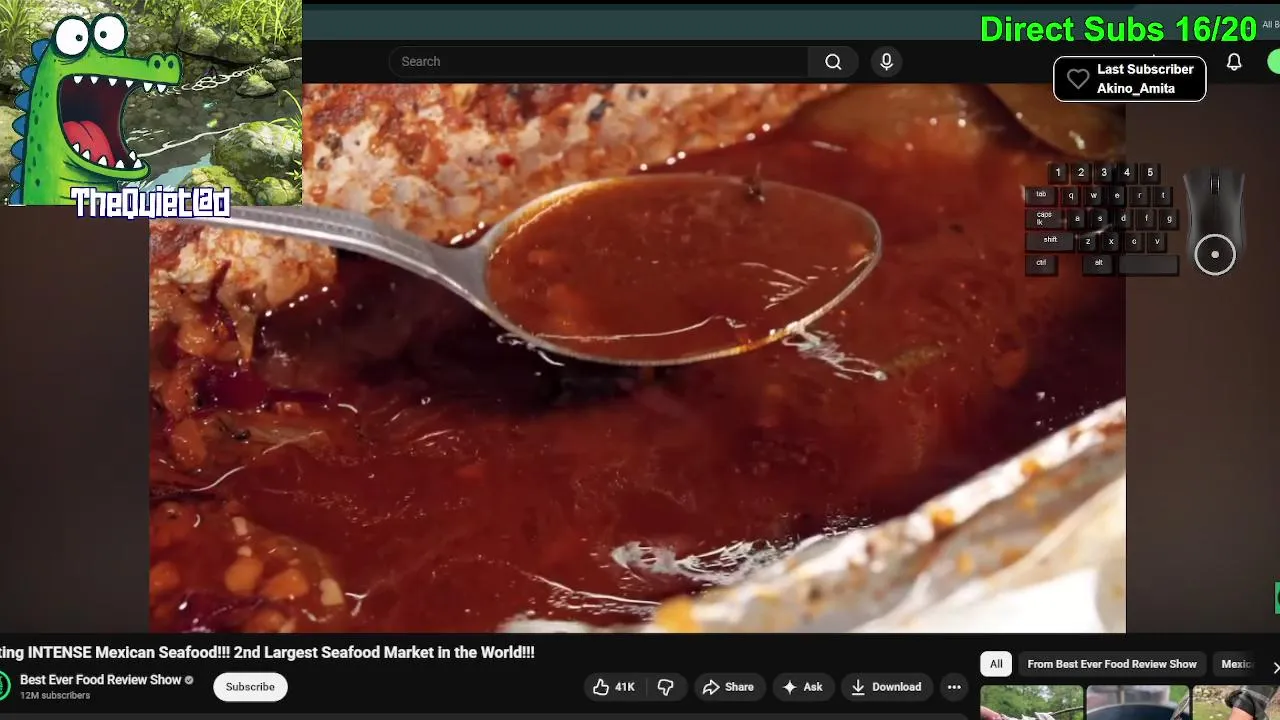Open Best Ever Food Review Show channel
1280x720 pixels.
pyautogui.click(x=101, y=680)
